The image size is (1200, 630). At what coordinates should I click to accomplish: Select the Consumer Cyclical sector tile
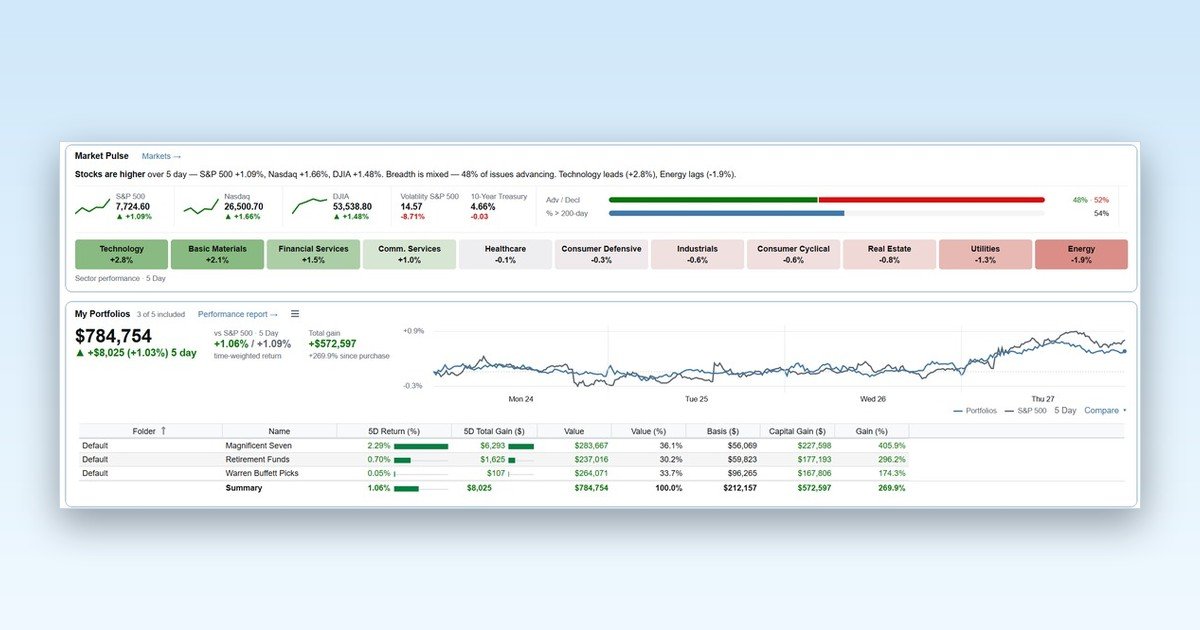pos(793,254)
